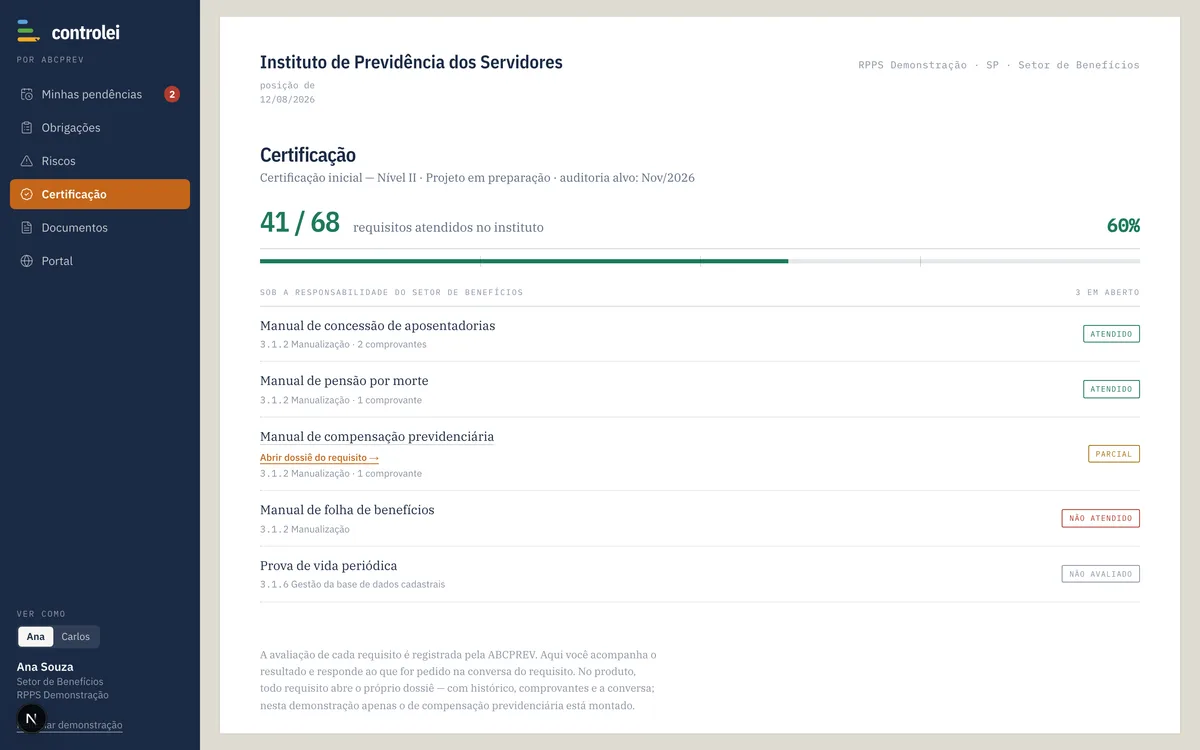Viewport: 1200px width, 750px height.
Task: Select Prova de vida periódica row
Action: point(700,574)
